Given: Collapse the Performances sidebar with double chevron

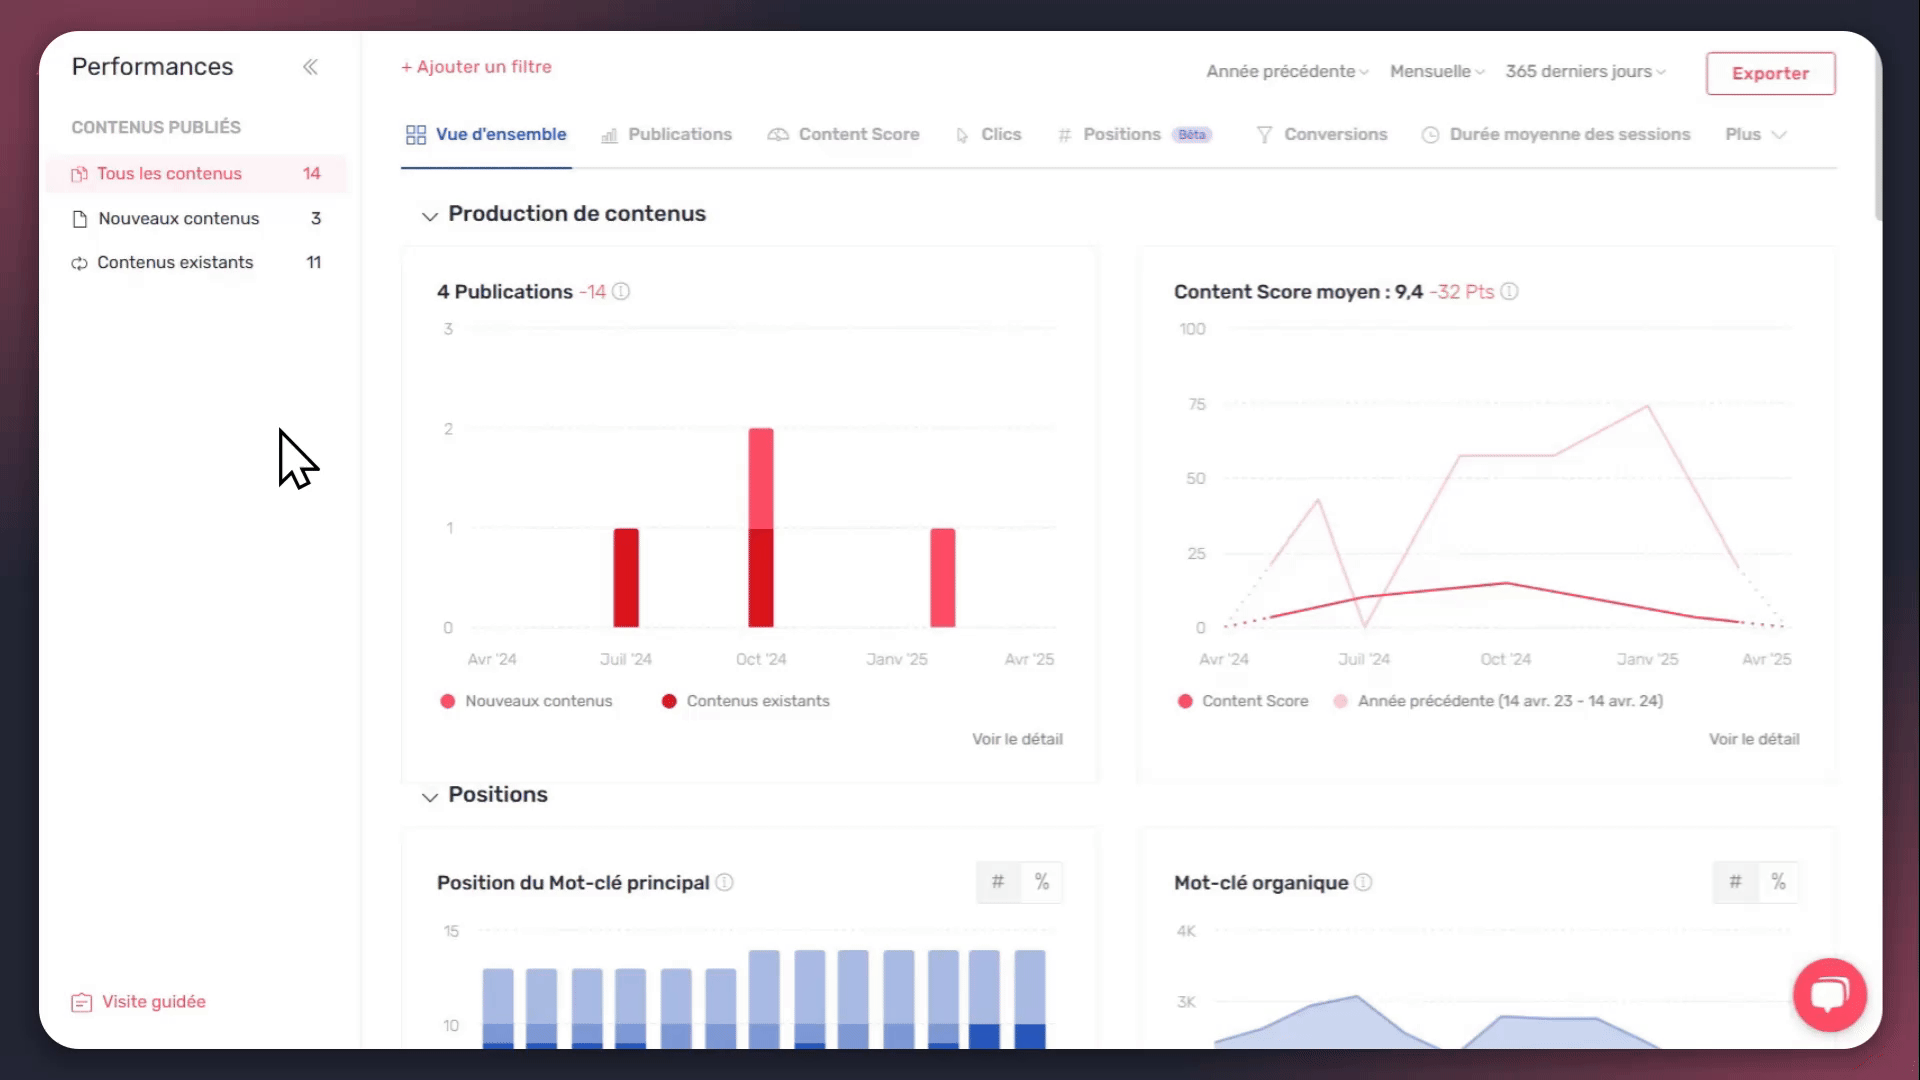Looking at the screenshot, I should coord(310,67).
